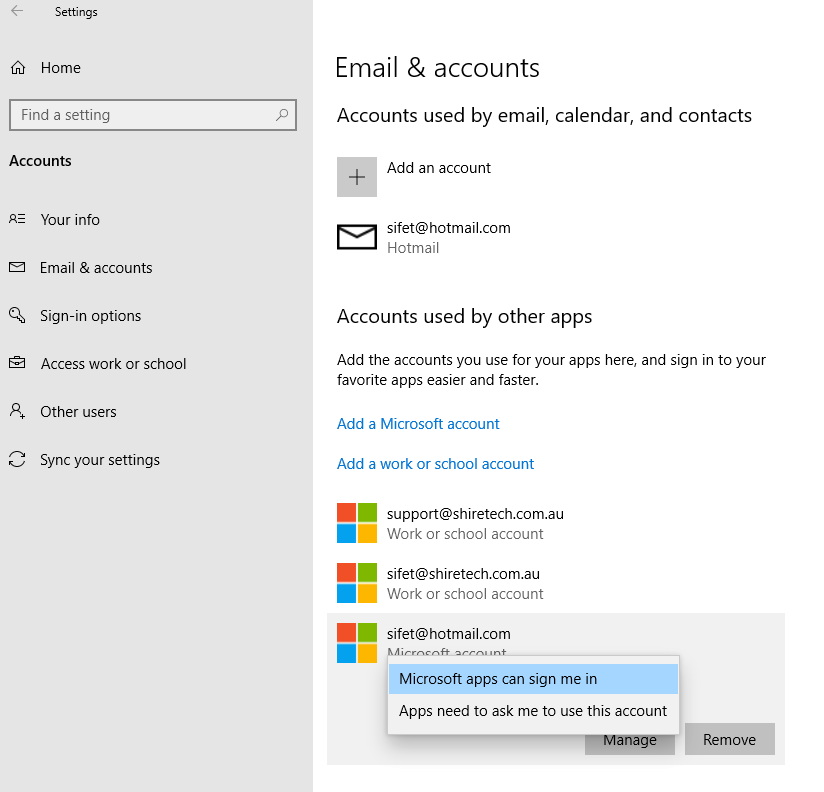Click the plus icon to add an account
Viewport: 824px width, 792px height.
click(x=357, y=177)
